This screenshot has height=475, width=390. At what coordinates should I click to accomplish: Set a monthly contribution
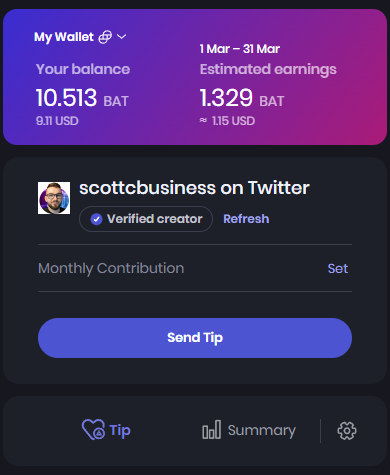click(x=338, y=268)
